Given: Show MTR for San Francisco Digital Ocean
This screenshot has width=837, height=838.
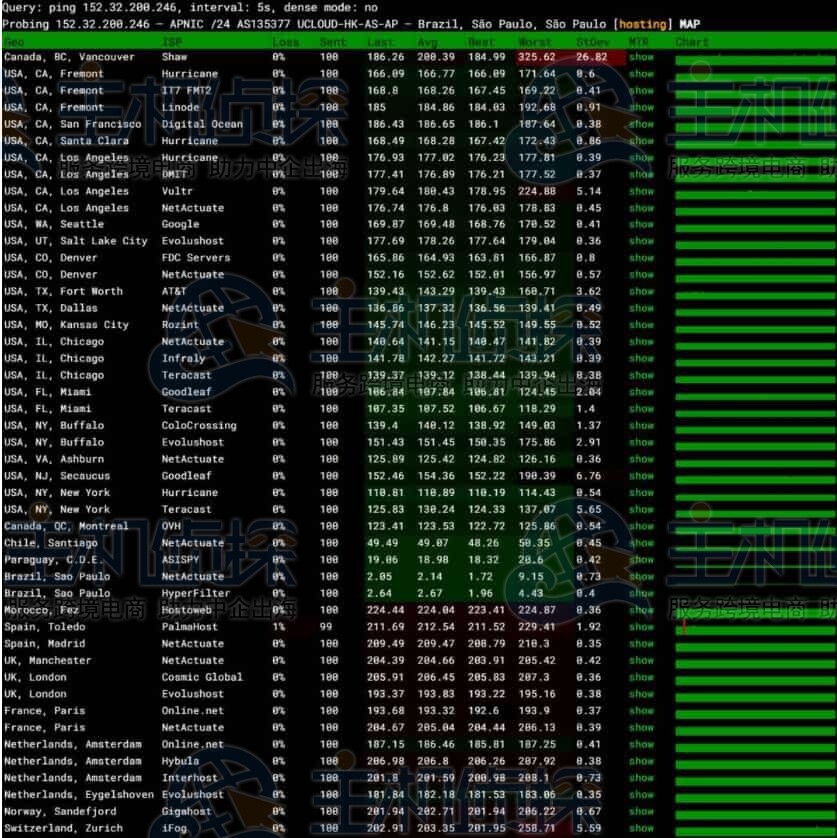Looking at the screenshot, I should [x=641, y=124].
